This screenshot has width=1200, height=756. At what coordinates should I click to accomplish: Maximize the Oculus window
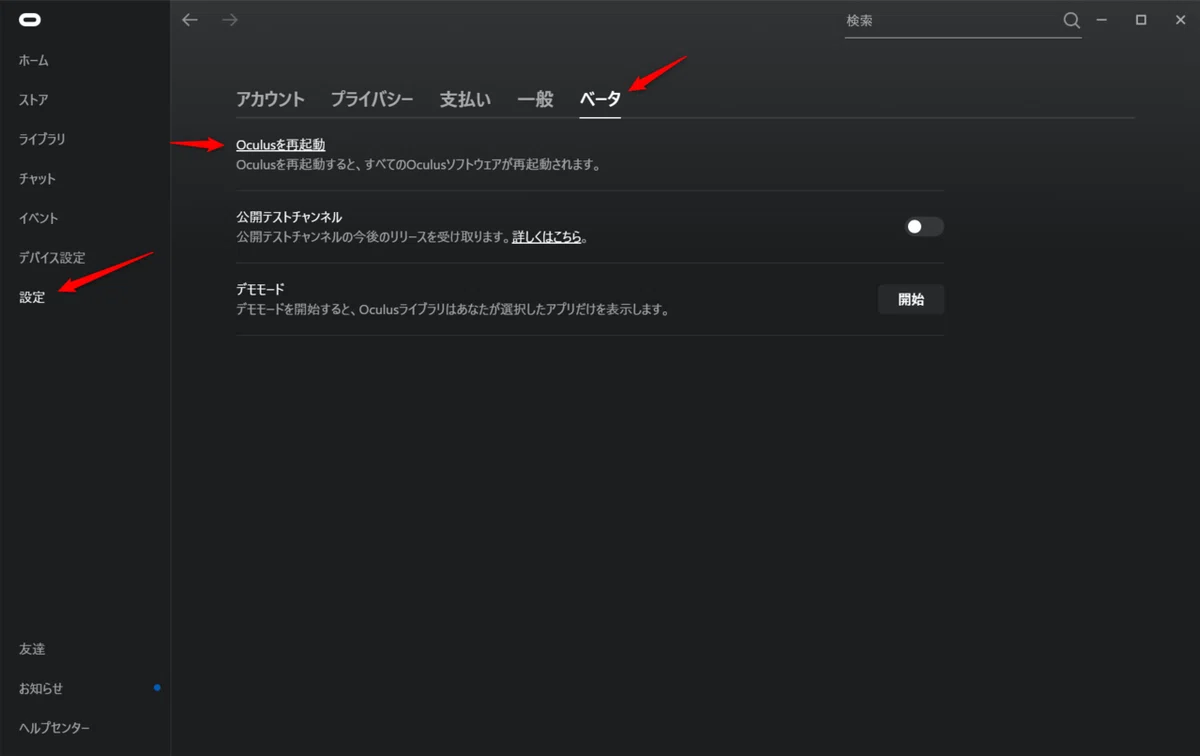pyautogui.click(x=1141, y=20)
